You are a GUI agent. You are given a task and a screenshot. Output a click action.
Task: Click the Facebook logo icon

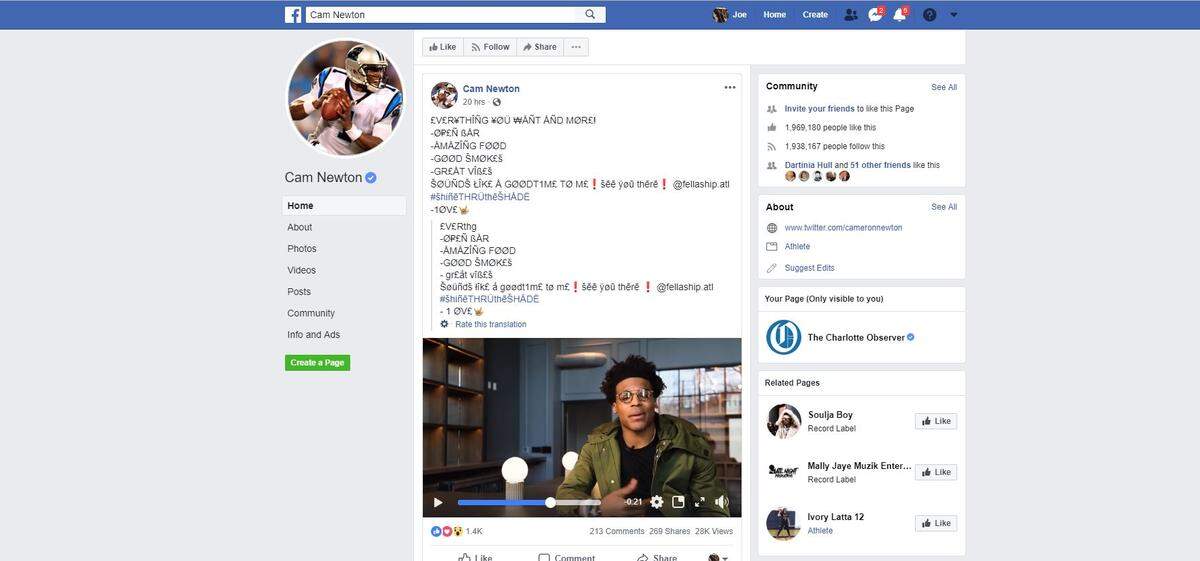pyautogui.click(x=293, y=15)
